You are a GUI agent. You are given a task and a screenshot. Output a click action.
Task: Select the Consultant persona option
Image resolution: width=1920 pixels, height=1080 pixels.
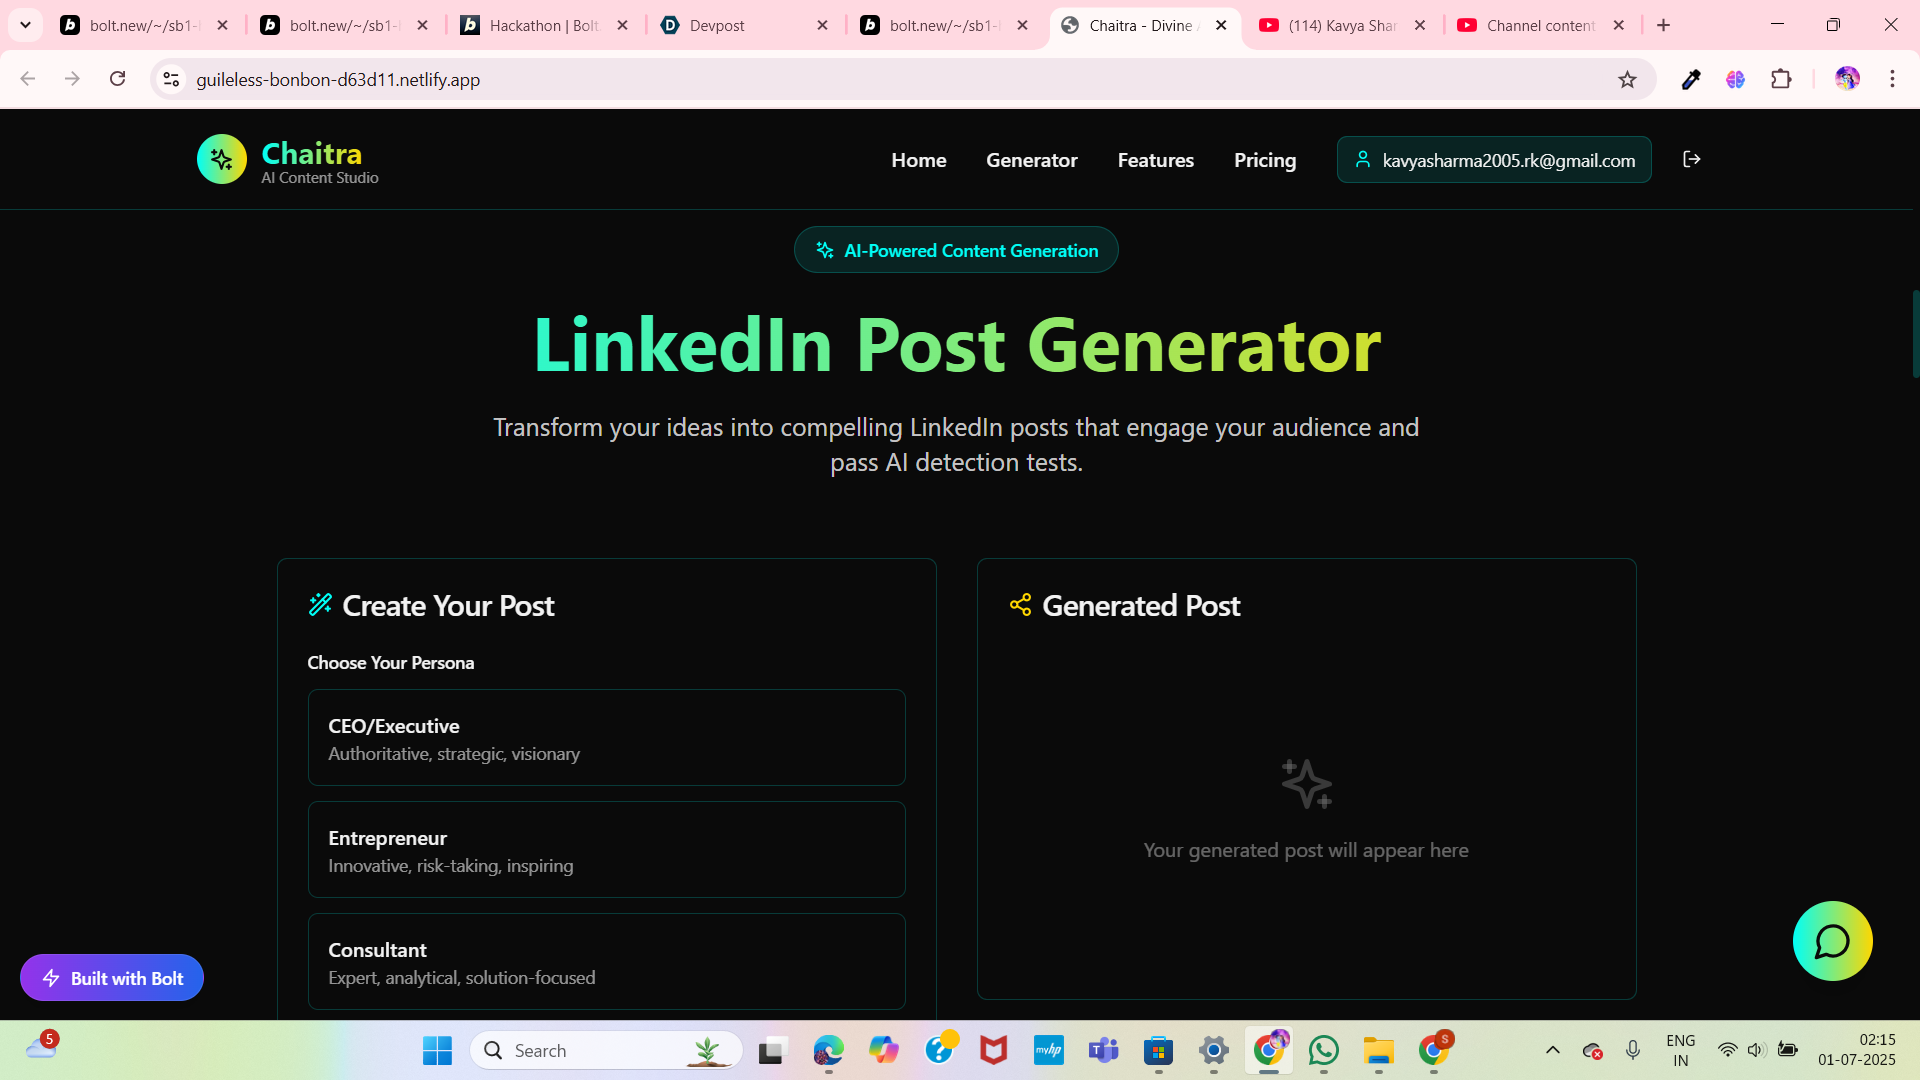coord(606,962)
